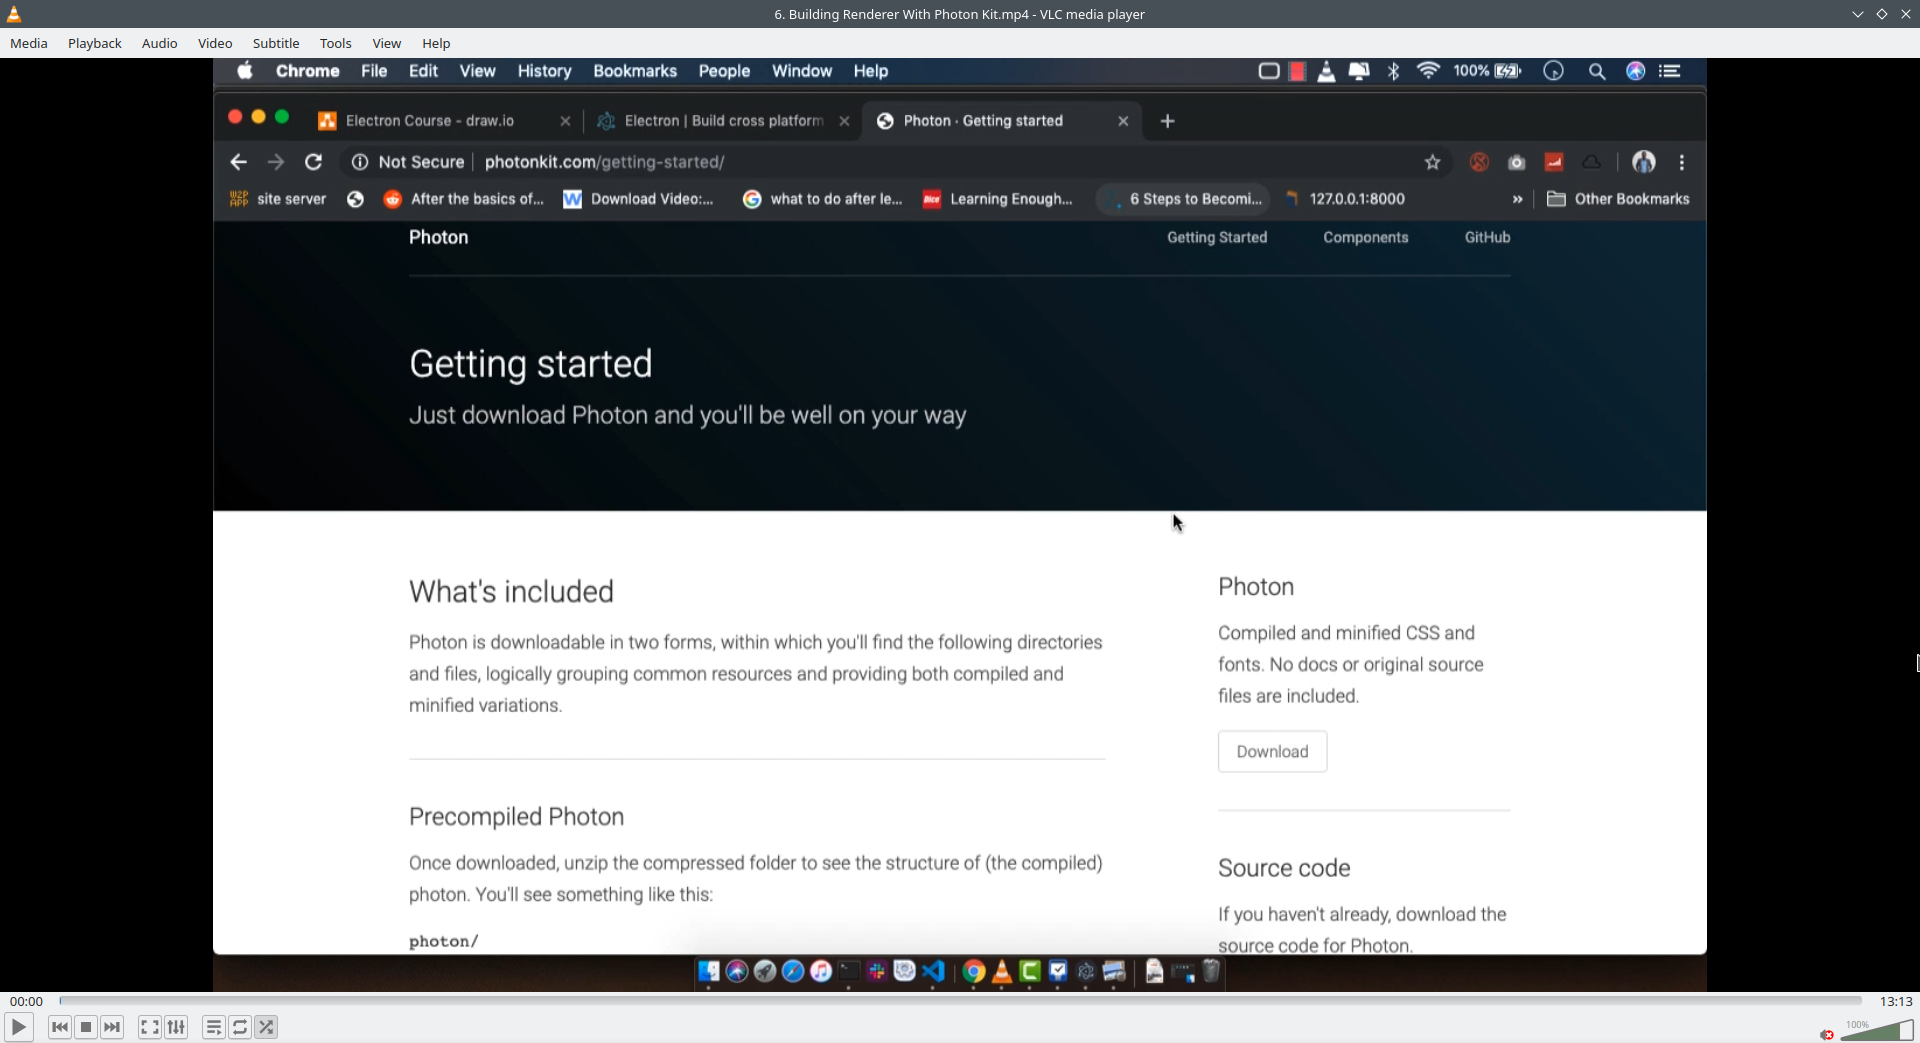This screenshot has height=1043, width=1920.
Task: Open the VLC Tools menu
Action: click(336, 43)
